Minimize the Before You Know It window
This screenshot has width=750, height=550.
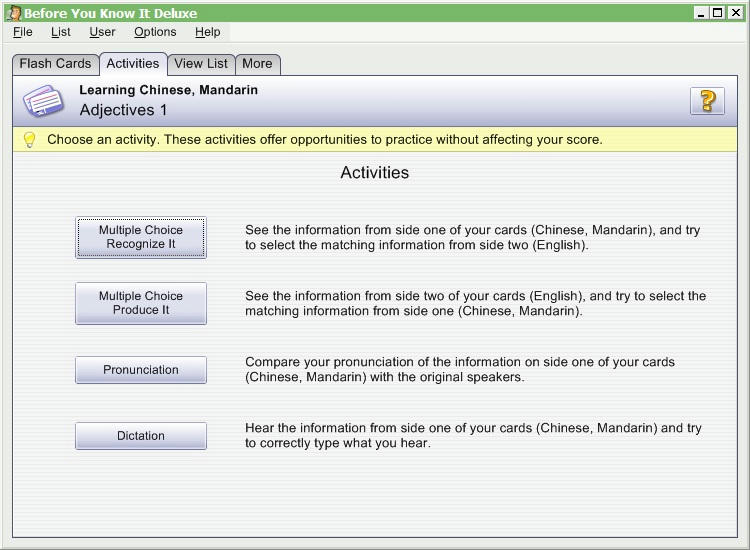pos(701,13)
